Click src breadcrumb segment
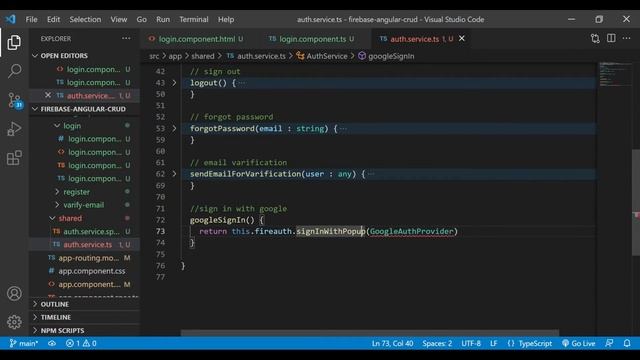640x360 pixels. click(154, 56)
